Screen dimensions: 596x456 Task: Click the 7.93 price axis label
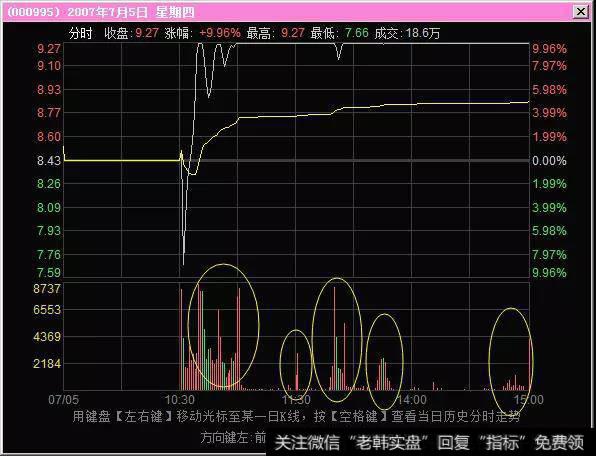pos(49,231)
